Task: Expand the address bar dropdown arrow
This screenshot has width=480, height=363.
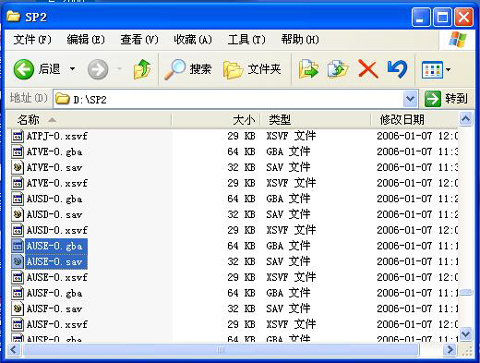Action: pos(410,99)
